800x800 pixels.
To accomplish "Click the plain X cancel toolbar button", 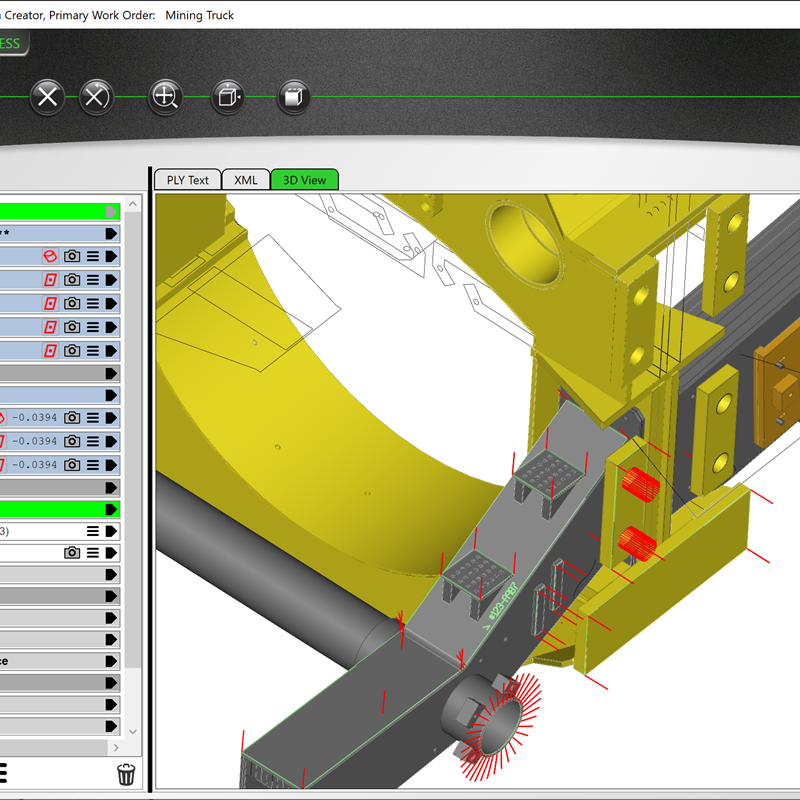I will [x=47, y=97].
